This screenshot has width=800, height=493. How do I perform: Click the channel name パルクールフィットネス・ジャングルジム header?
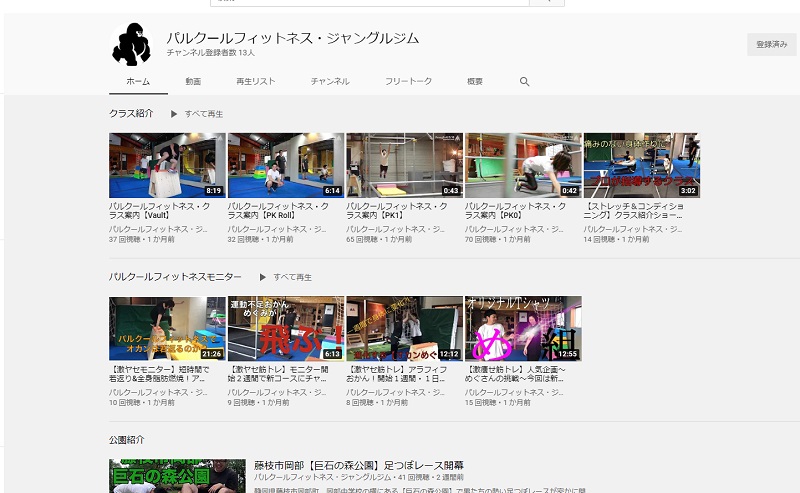(293, 38)
